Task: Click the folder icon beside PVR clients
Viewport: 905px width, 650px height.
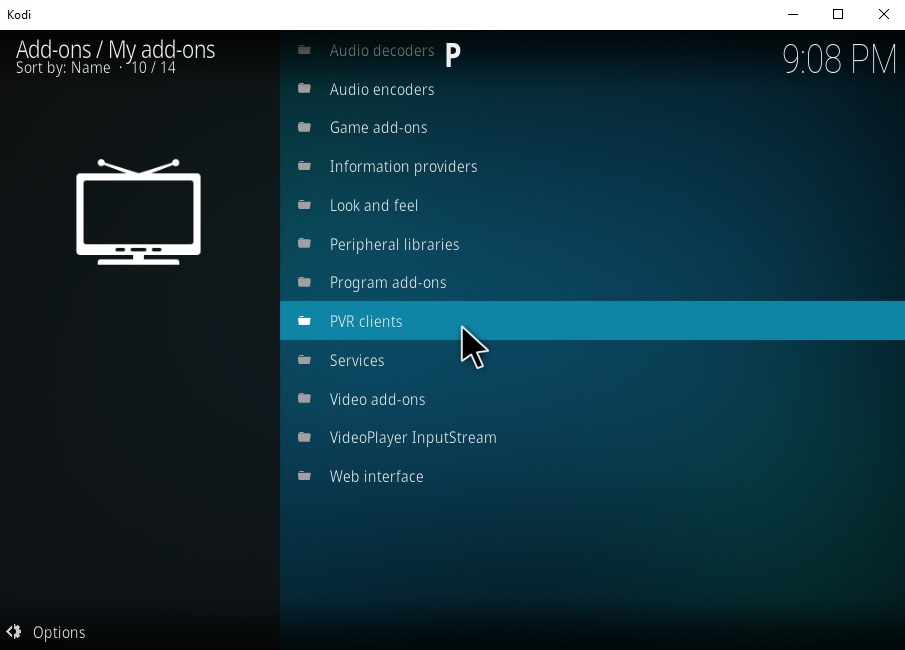Action: pyautogui.click(x=304, y=321)
